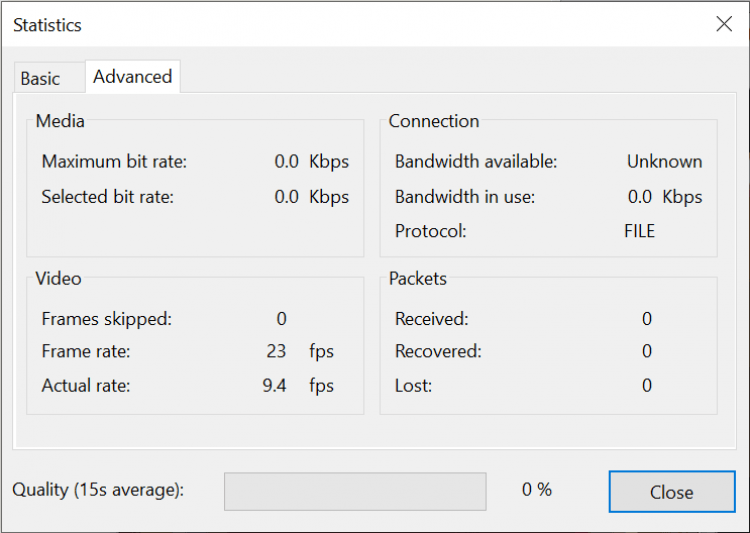Click the Actual rate 9.4 value
Screen dimensions: 750x533
[275, 385]
